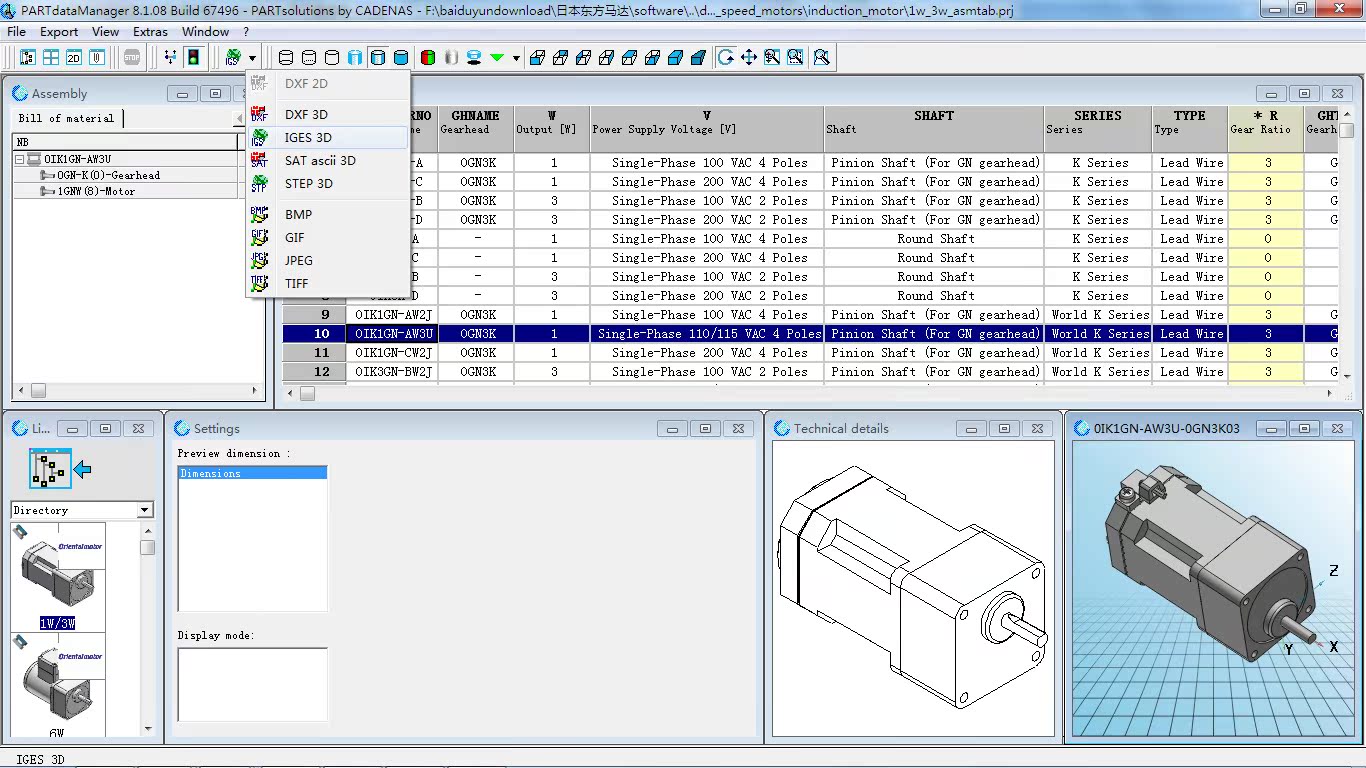Viewport: 1366px width, 768px height.
Task: Open the Window menu
Action: [205, 31]
